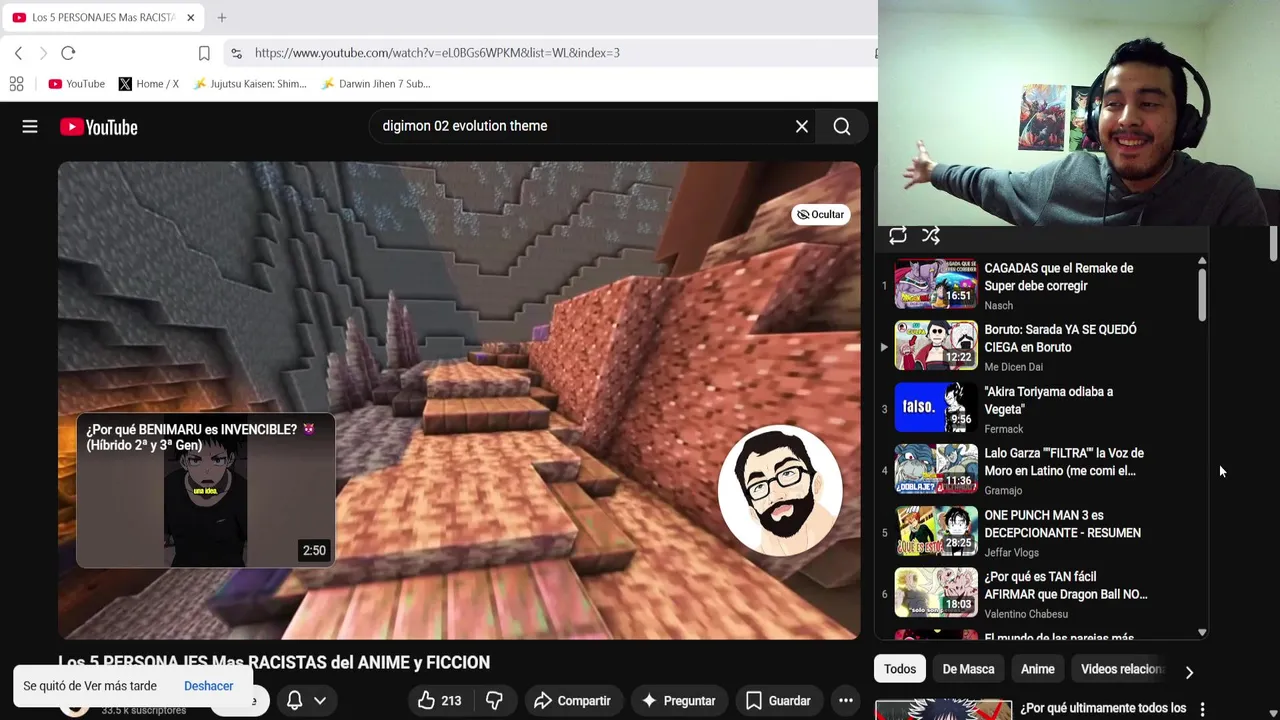
Task: Click the channel name Valentino Chabesu
Action: 1026,614
